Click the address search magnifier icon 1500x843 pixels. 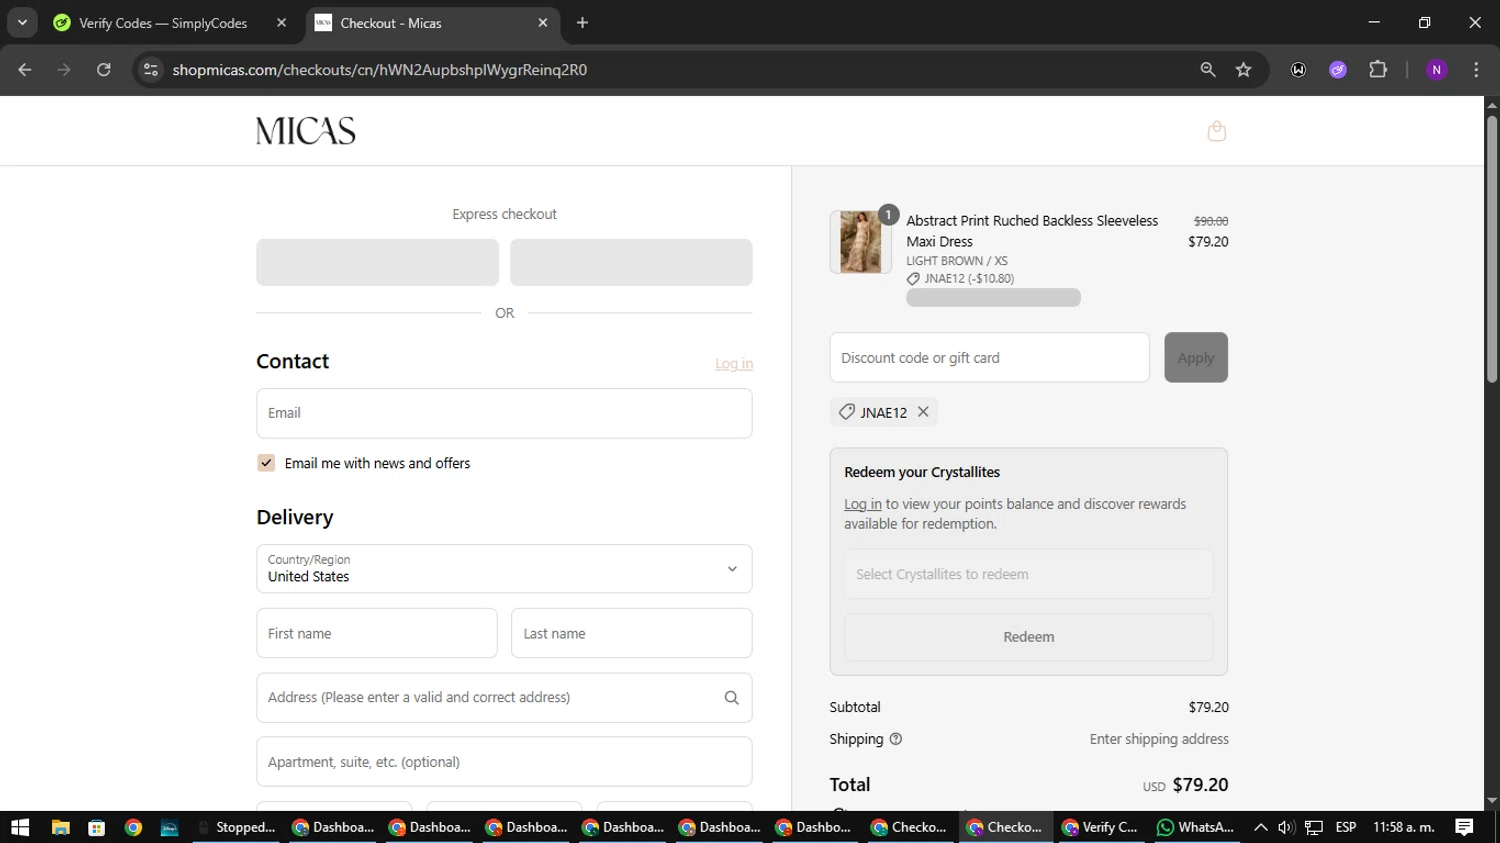tap(731, 698)
